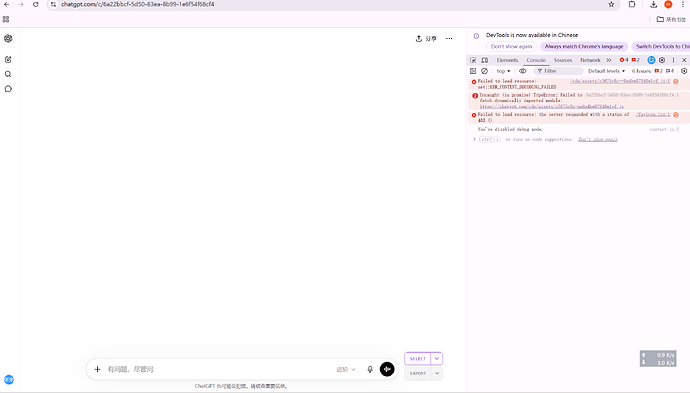
Task: Open the Default levels dropdown
Action: pos(606,71)
